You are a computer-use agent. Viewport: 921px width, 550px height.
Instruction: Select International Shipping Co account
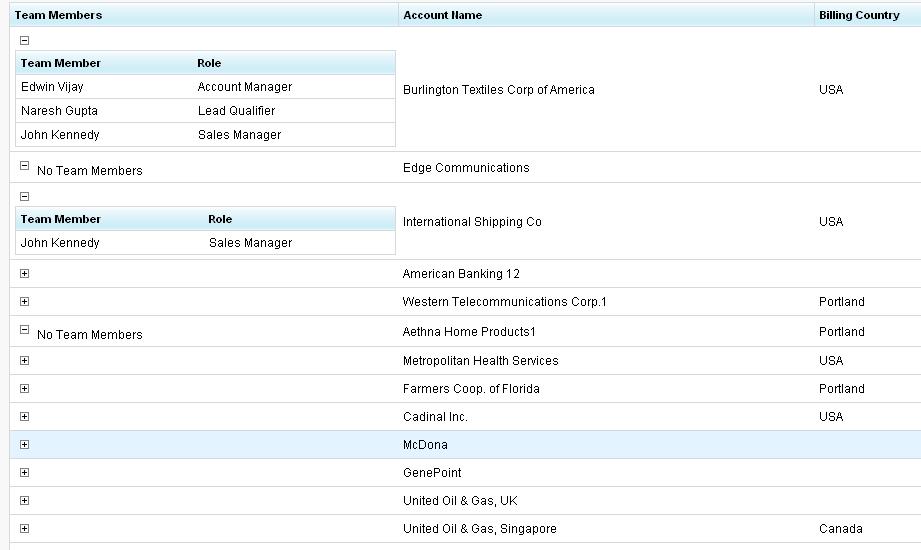click(472, 222)
